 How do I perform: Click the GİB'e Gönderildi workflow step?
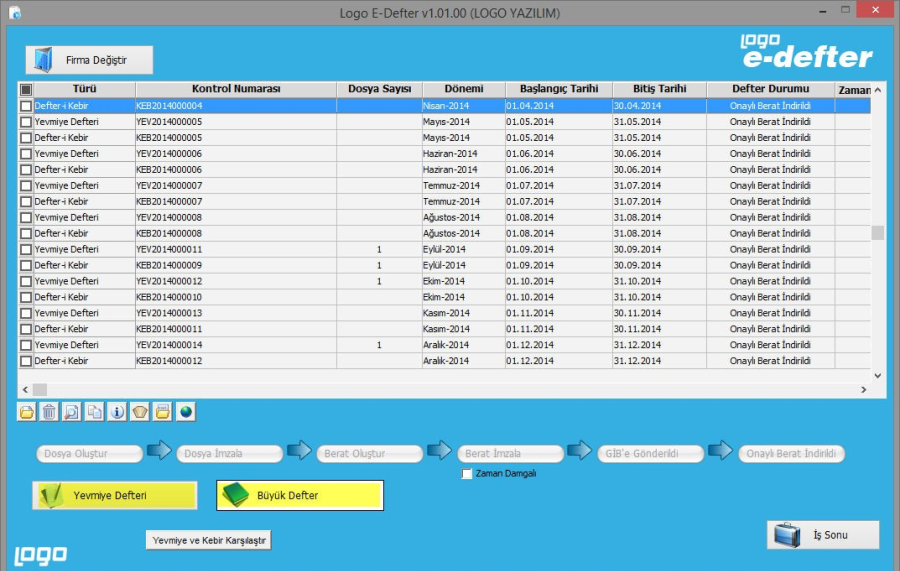click(651, 453)
